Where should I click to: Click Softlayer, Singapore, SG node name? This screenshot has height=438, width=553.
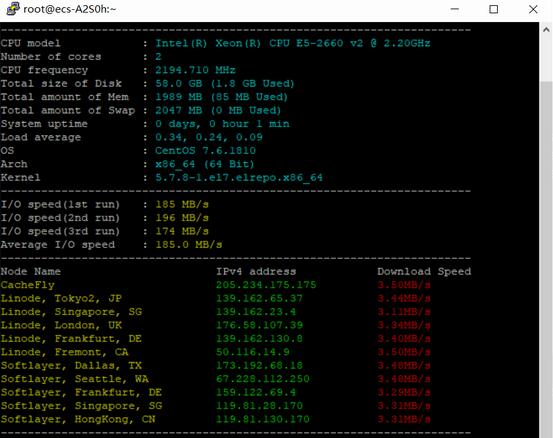(x=81, y=406)
